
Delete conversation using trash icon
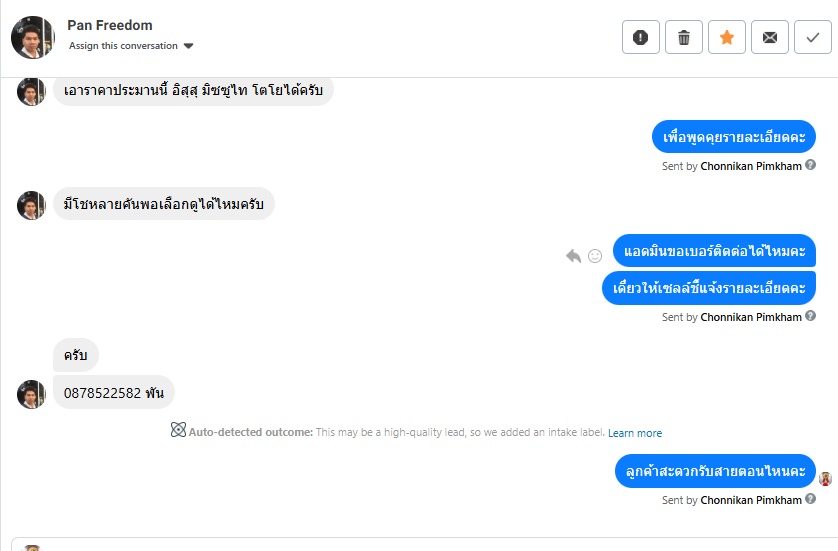click(684, 38)
